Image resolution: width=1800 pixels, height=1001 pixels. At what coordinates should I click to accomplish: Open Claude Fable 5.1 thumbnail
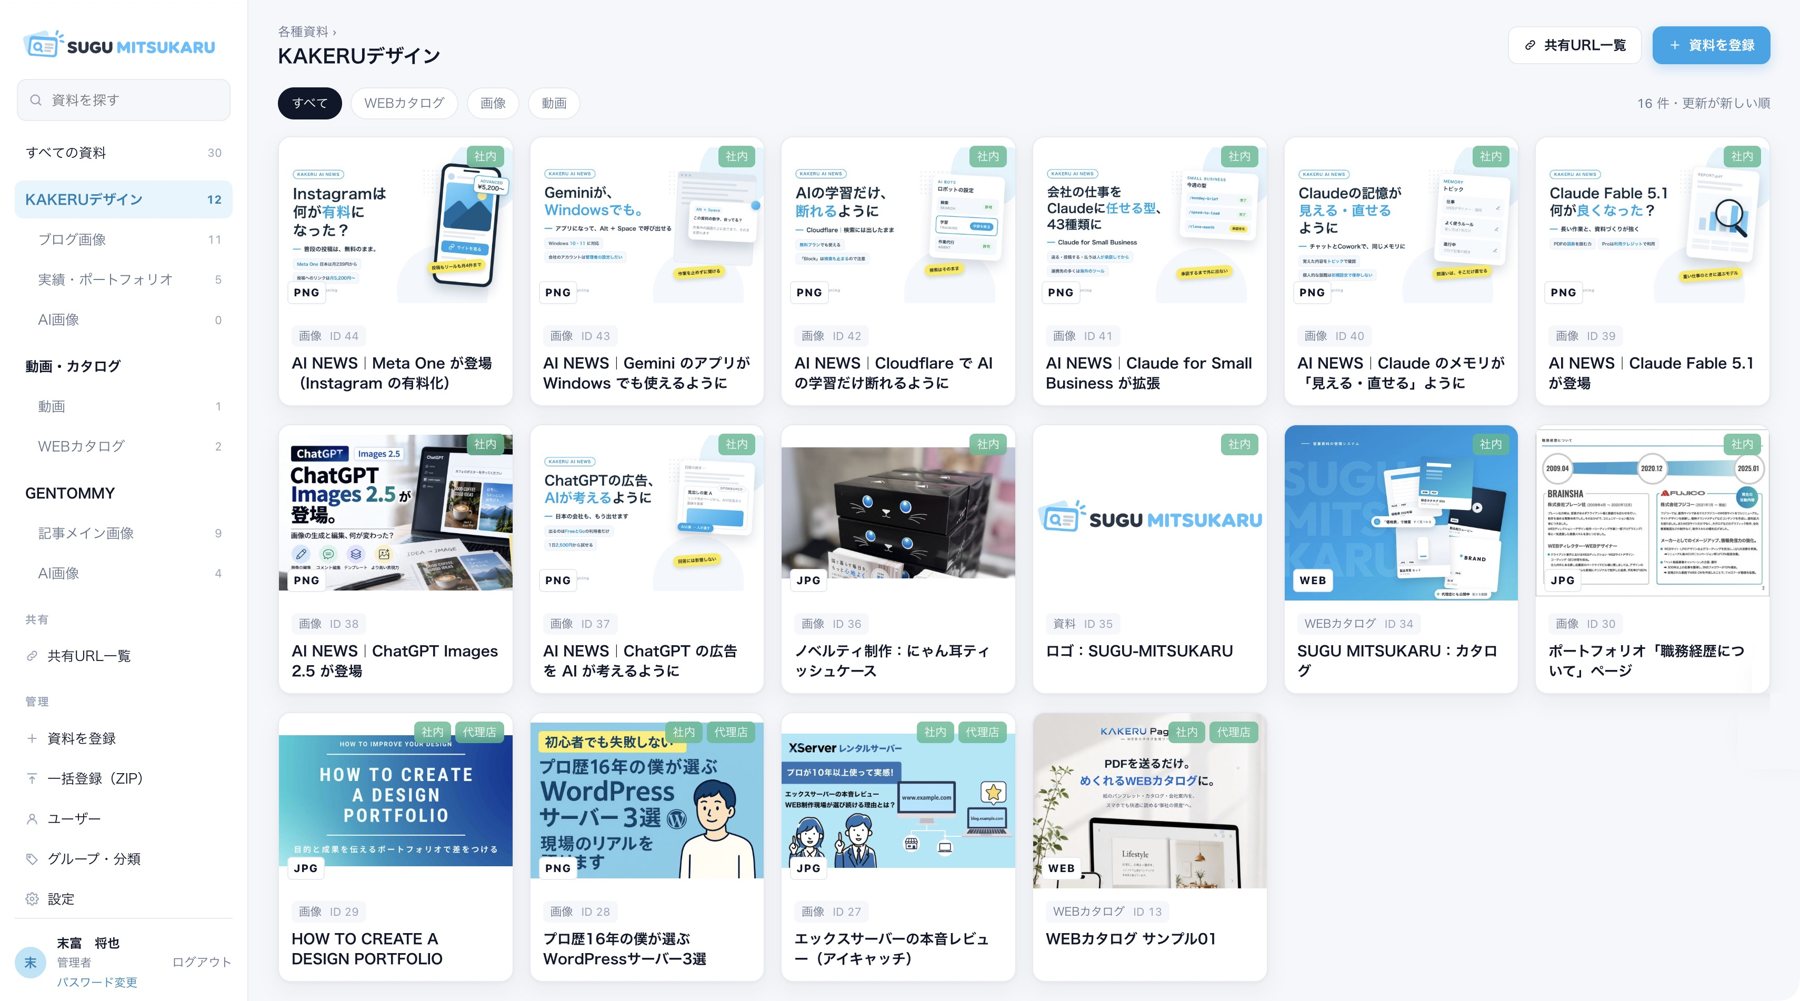pyautogui.click(x=1652, y=225)
